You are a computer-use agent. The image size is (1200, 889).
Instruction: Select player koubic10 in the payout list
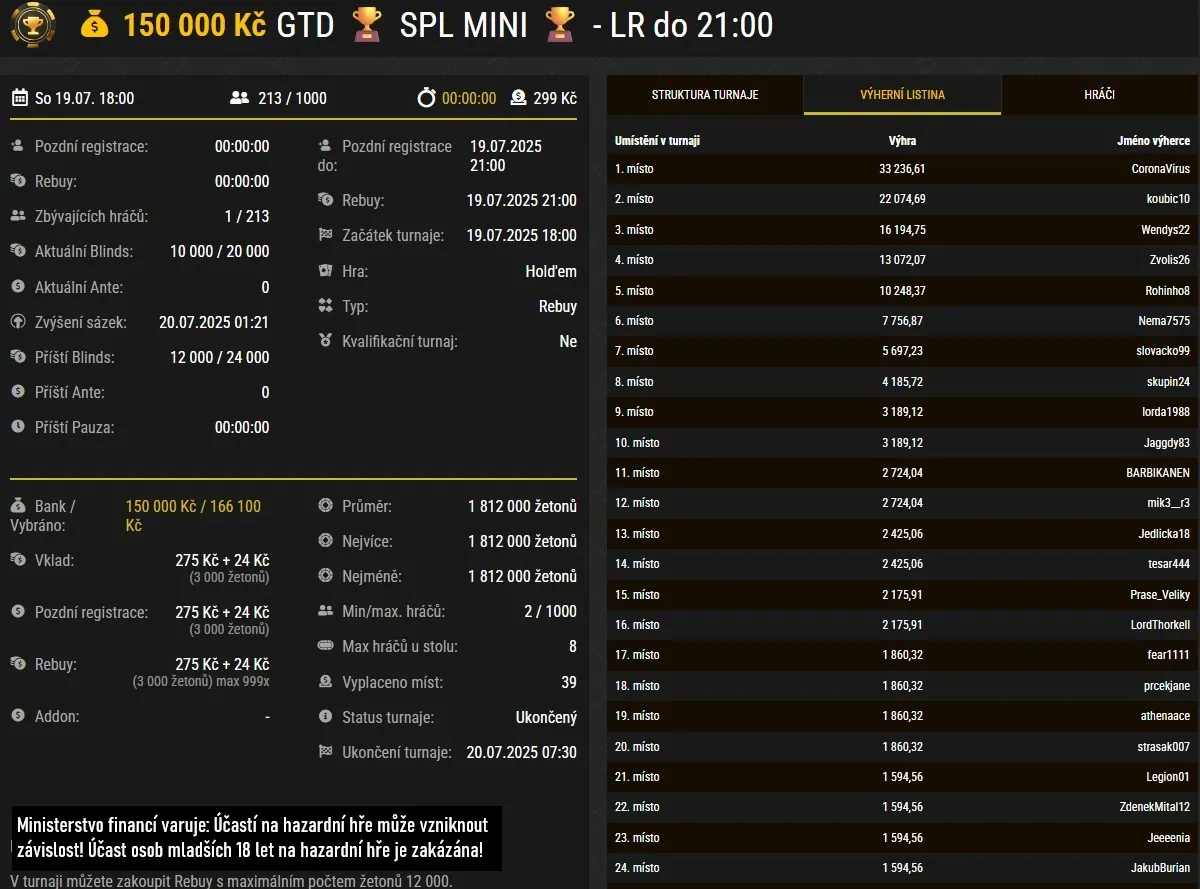1168,199
